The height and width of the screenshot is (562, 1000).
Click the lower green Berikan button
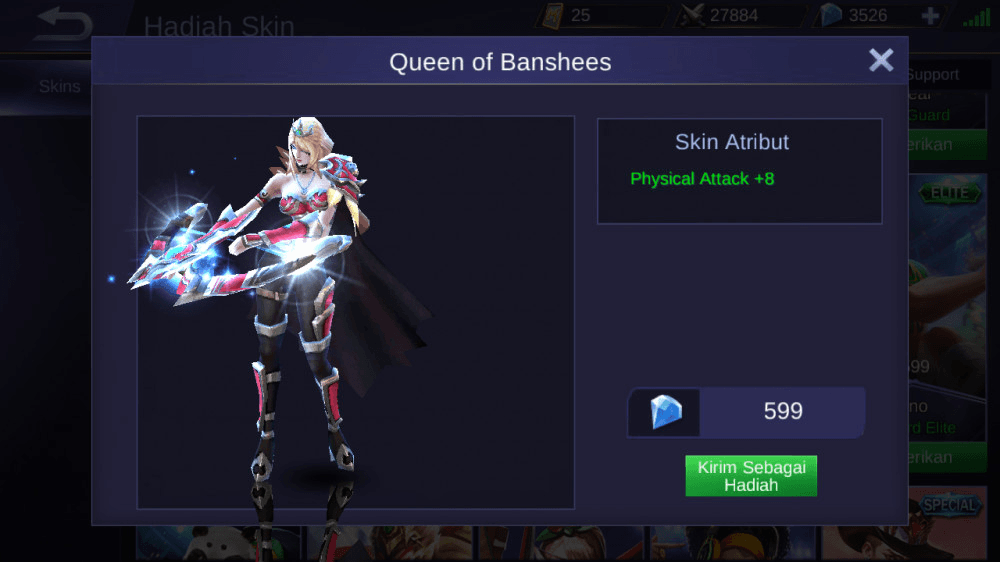click(947, 457)
